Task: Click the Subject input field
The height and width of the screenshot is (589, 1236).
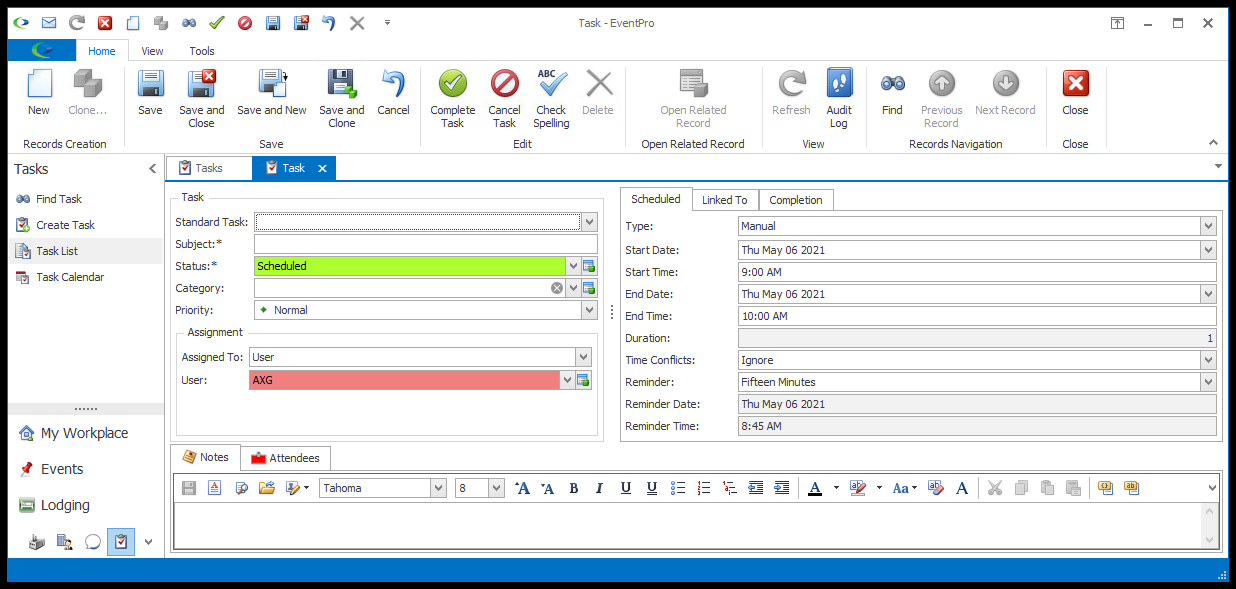Action: (426, 244)
